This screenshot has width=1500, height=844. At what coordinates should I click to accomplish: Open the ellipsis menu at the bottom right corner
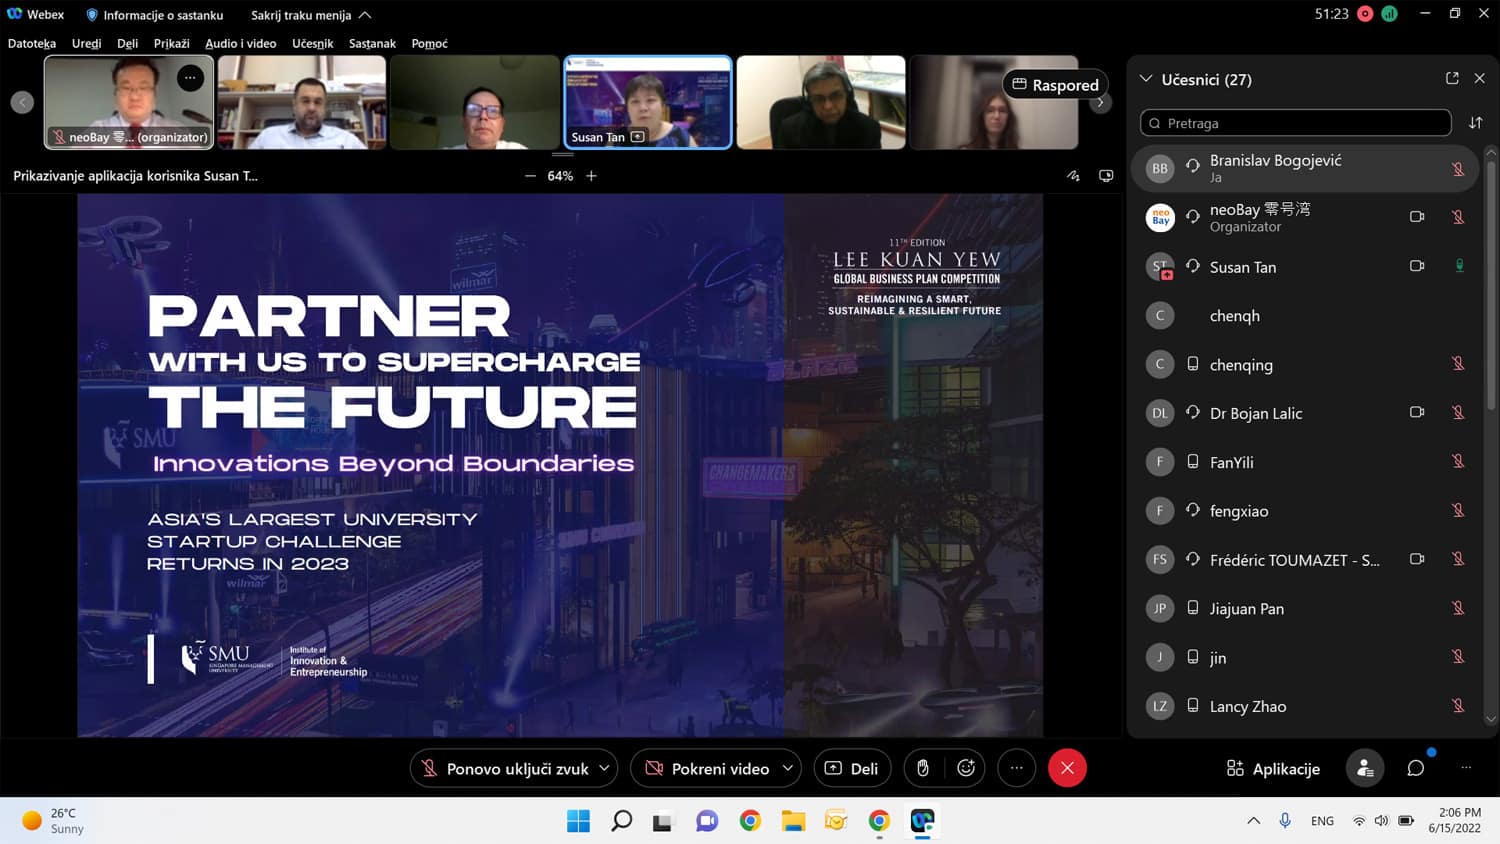pyautogui.click(x=1466, y=768)
